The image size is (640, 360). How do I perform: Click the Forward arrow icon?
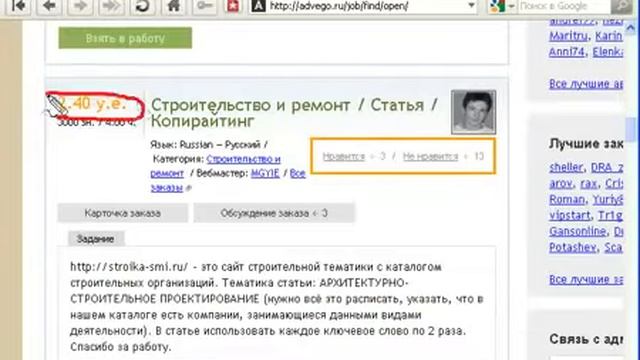[x=80, y=6]
